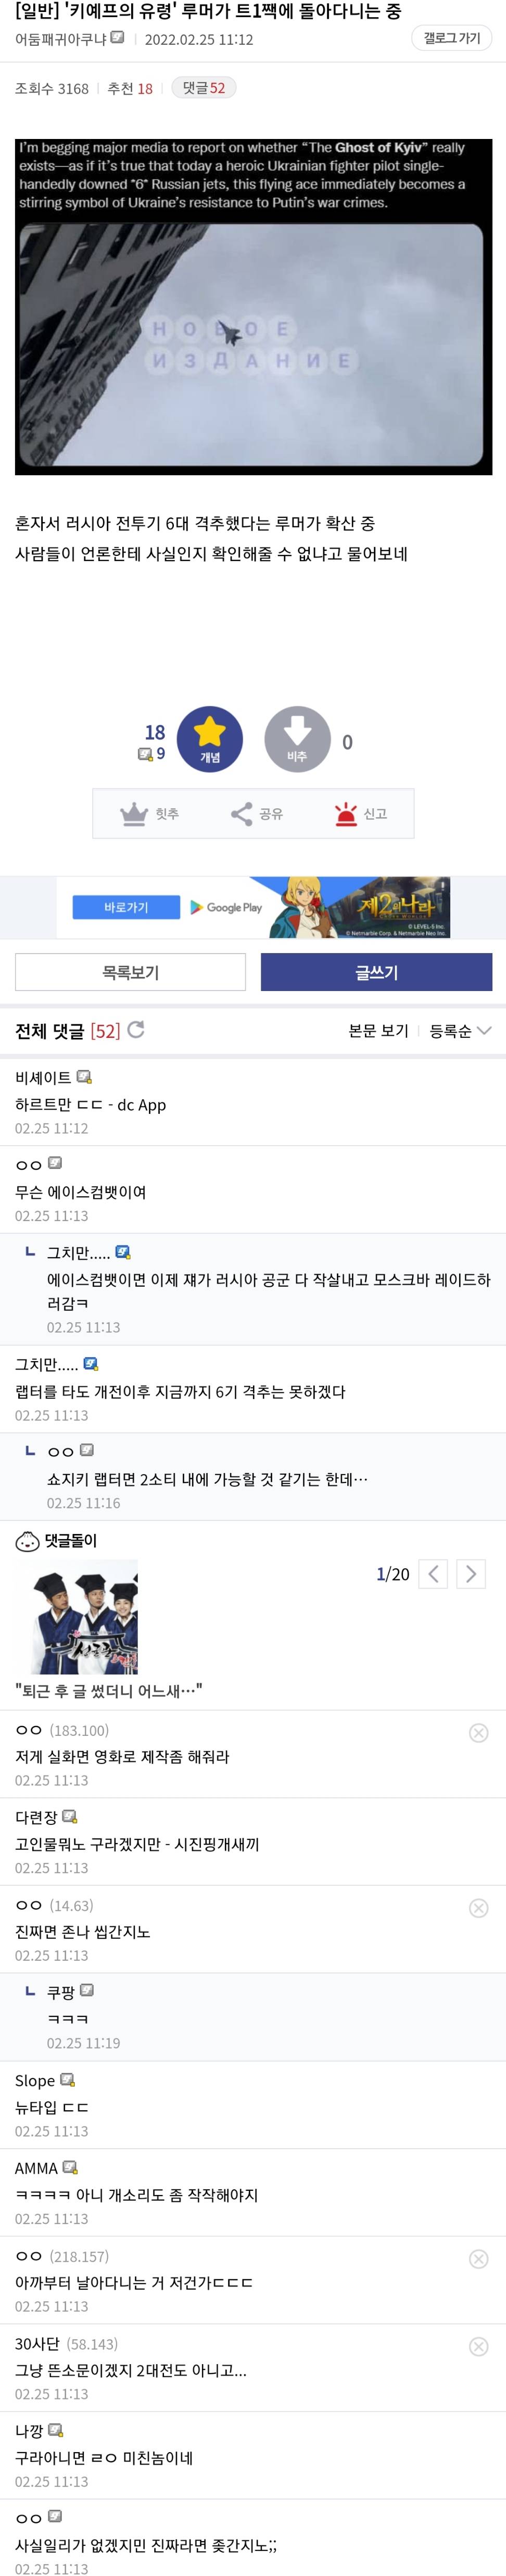Go to next 댓글돌이 slide
Image resolution: width=506 pixels, height=2576 pixels.
[471, 1574]
